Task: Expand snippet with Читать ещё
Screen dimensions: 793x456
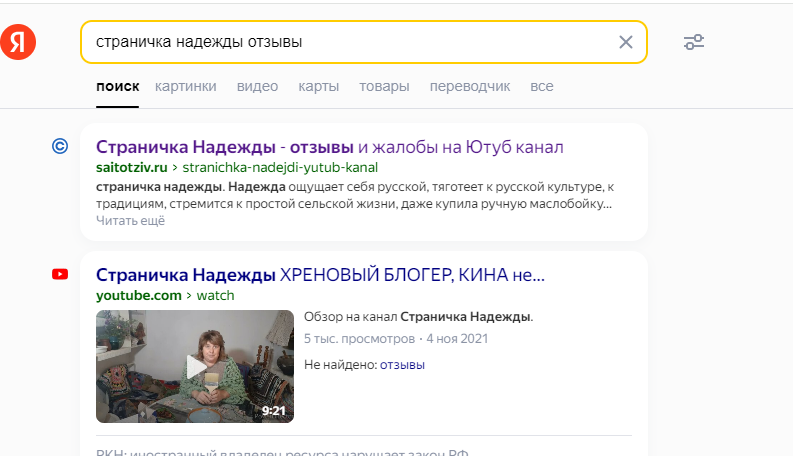Action: pos(130,221)
